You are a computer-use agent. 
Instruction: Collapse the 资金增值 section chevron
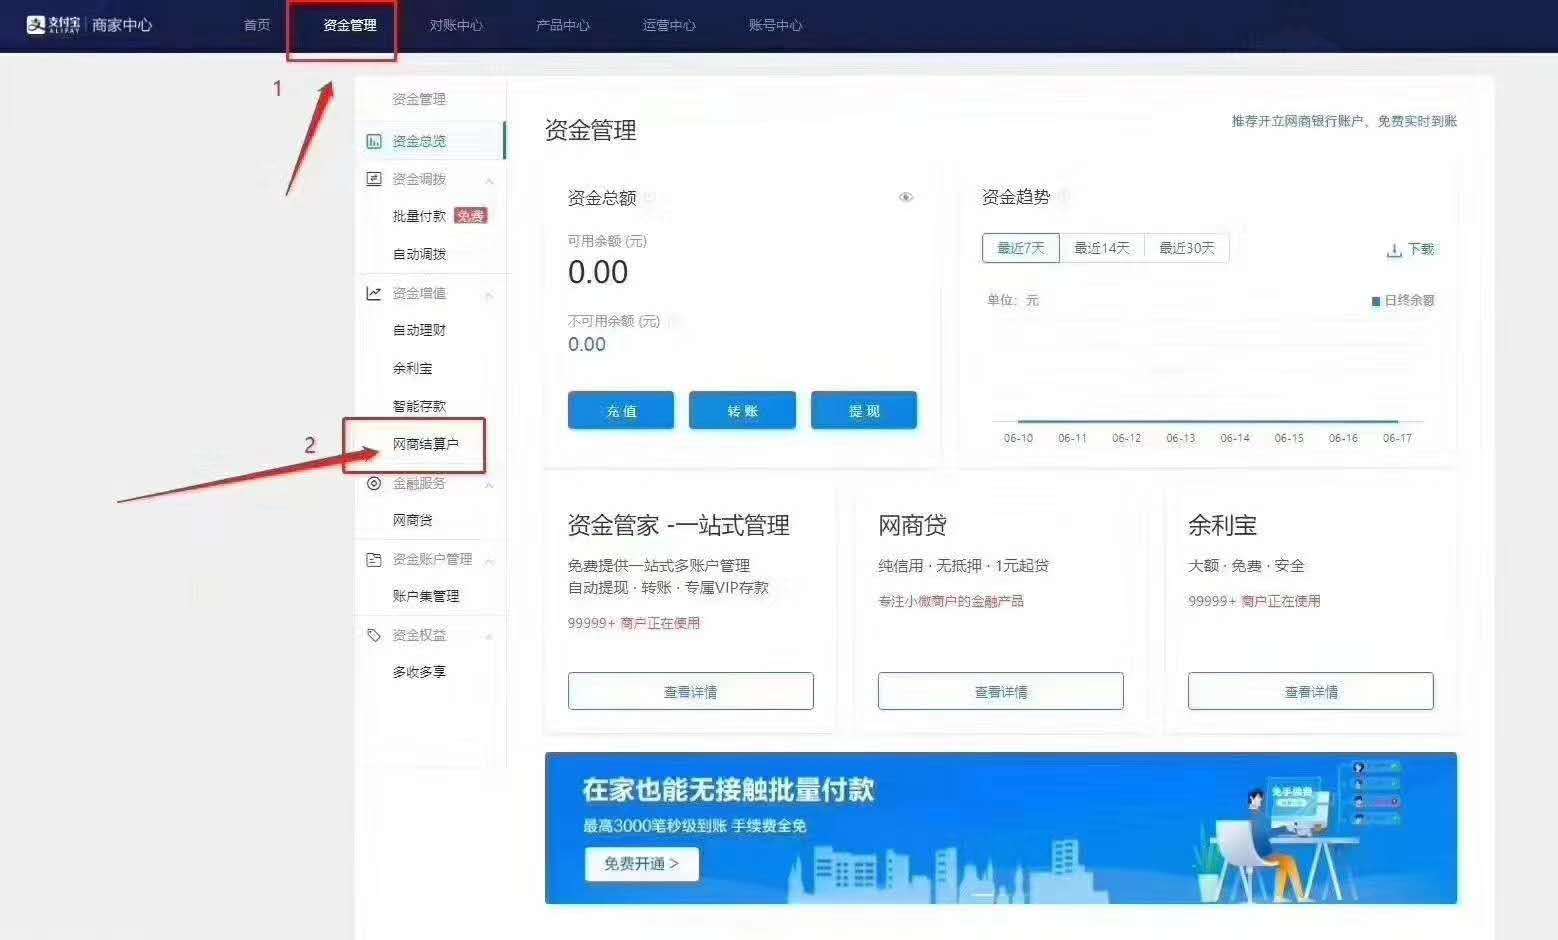490,295
